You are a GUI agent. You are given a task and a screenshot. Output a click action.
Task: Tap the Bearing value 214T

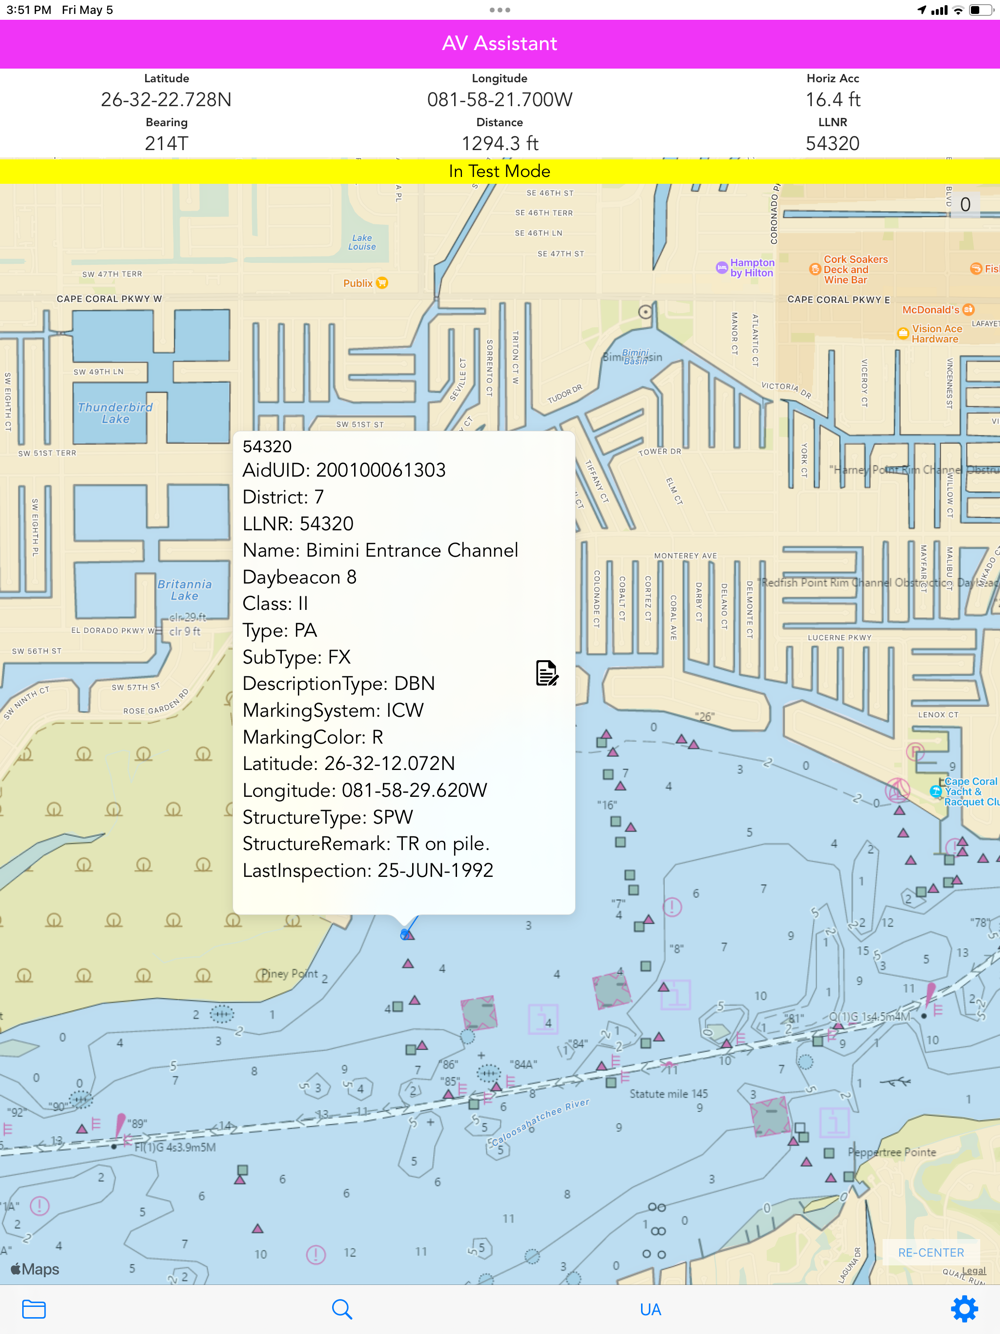tap(166, 143)
